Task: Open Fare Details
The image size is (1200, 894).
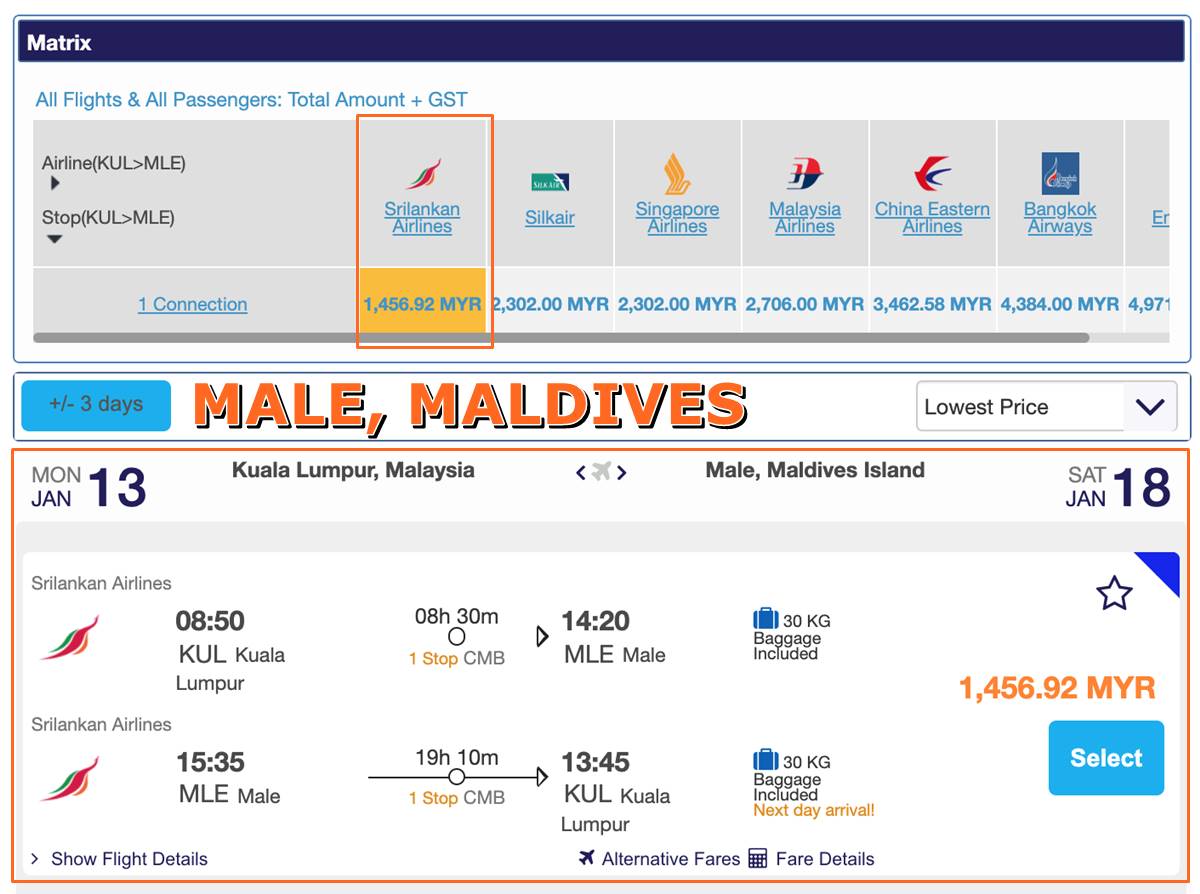Action: click(811, 859)
